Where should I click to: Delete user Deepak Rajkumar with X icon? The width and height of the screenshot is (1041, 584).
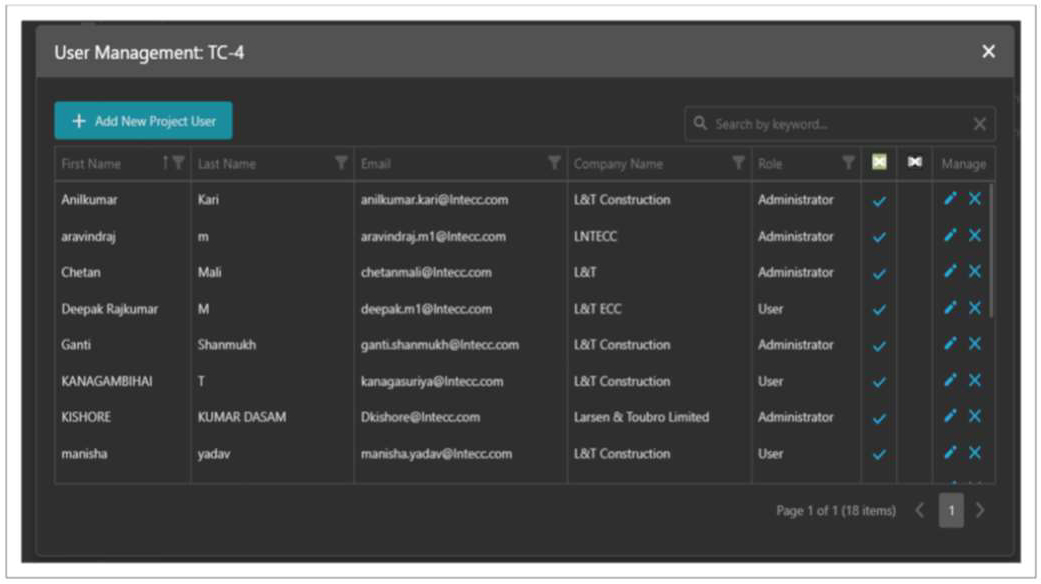975,308
